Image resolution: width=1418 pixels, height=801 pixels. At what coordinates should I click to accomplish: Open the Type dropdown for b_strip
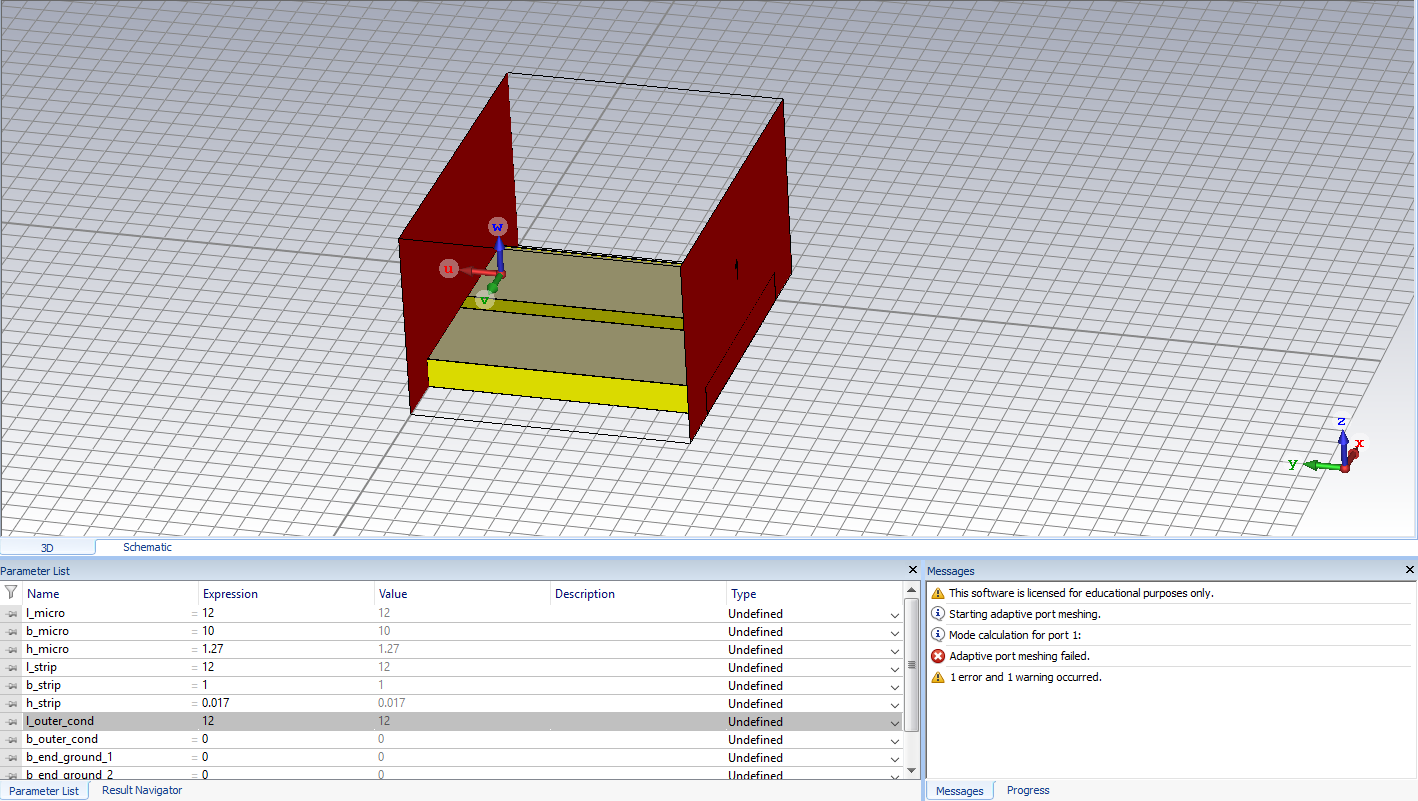pyautogui.click(x=895, y=686)
